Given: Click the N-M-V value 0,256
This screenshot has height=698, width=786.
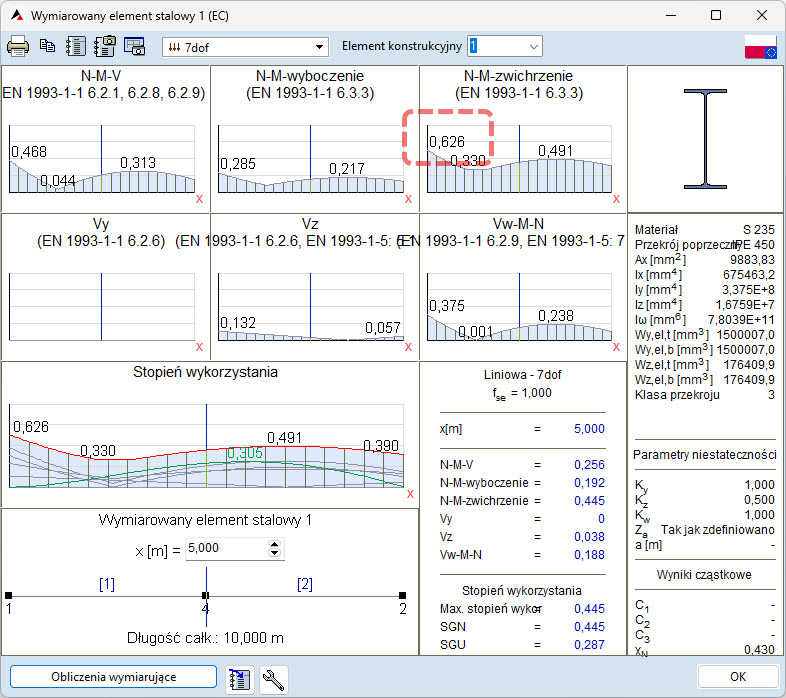Looking at the screenshot, I should pos(589,465).
